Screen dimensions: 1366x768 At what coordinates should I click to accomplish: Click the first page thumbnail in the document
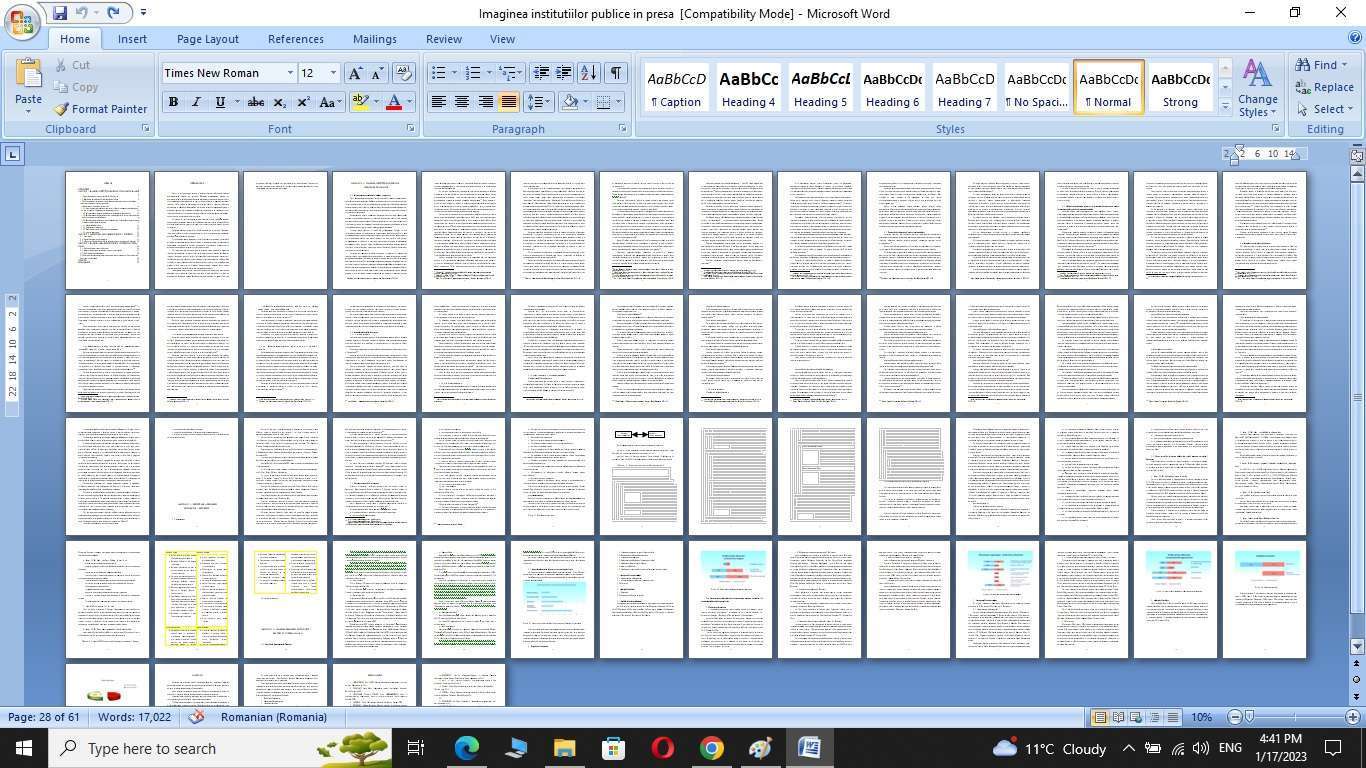click(107, 230)
